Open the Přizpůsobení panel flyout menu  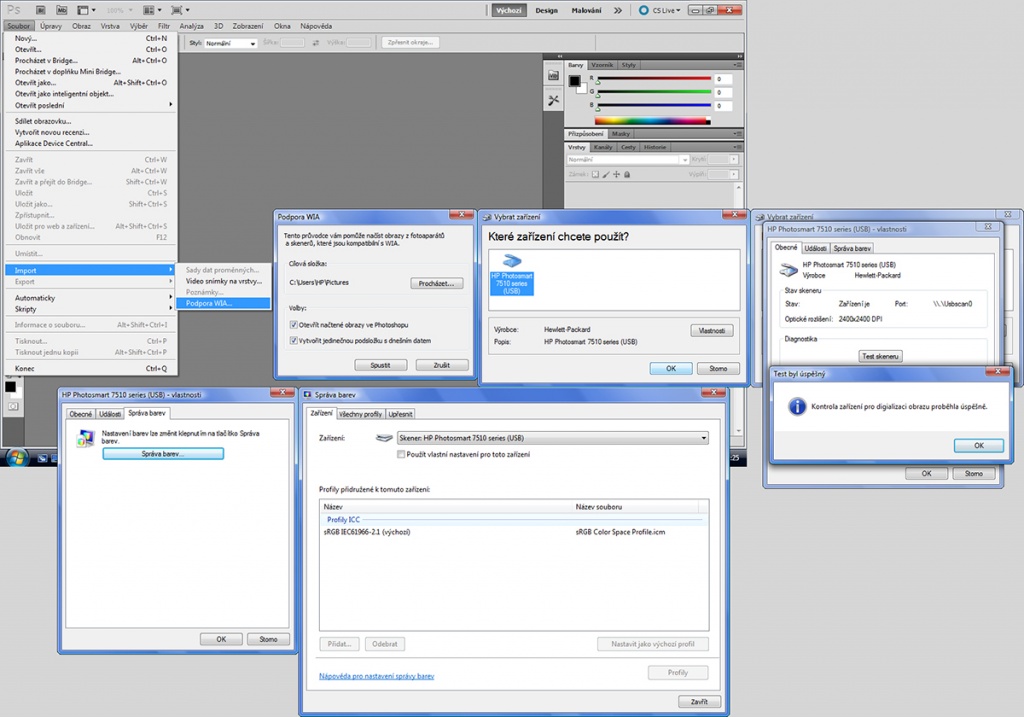point(737,134)
